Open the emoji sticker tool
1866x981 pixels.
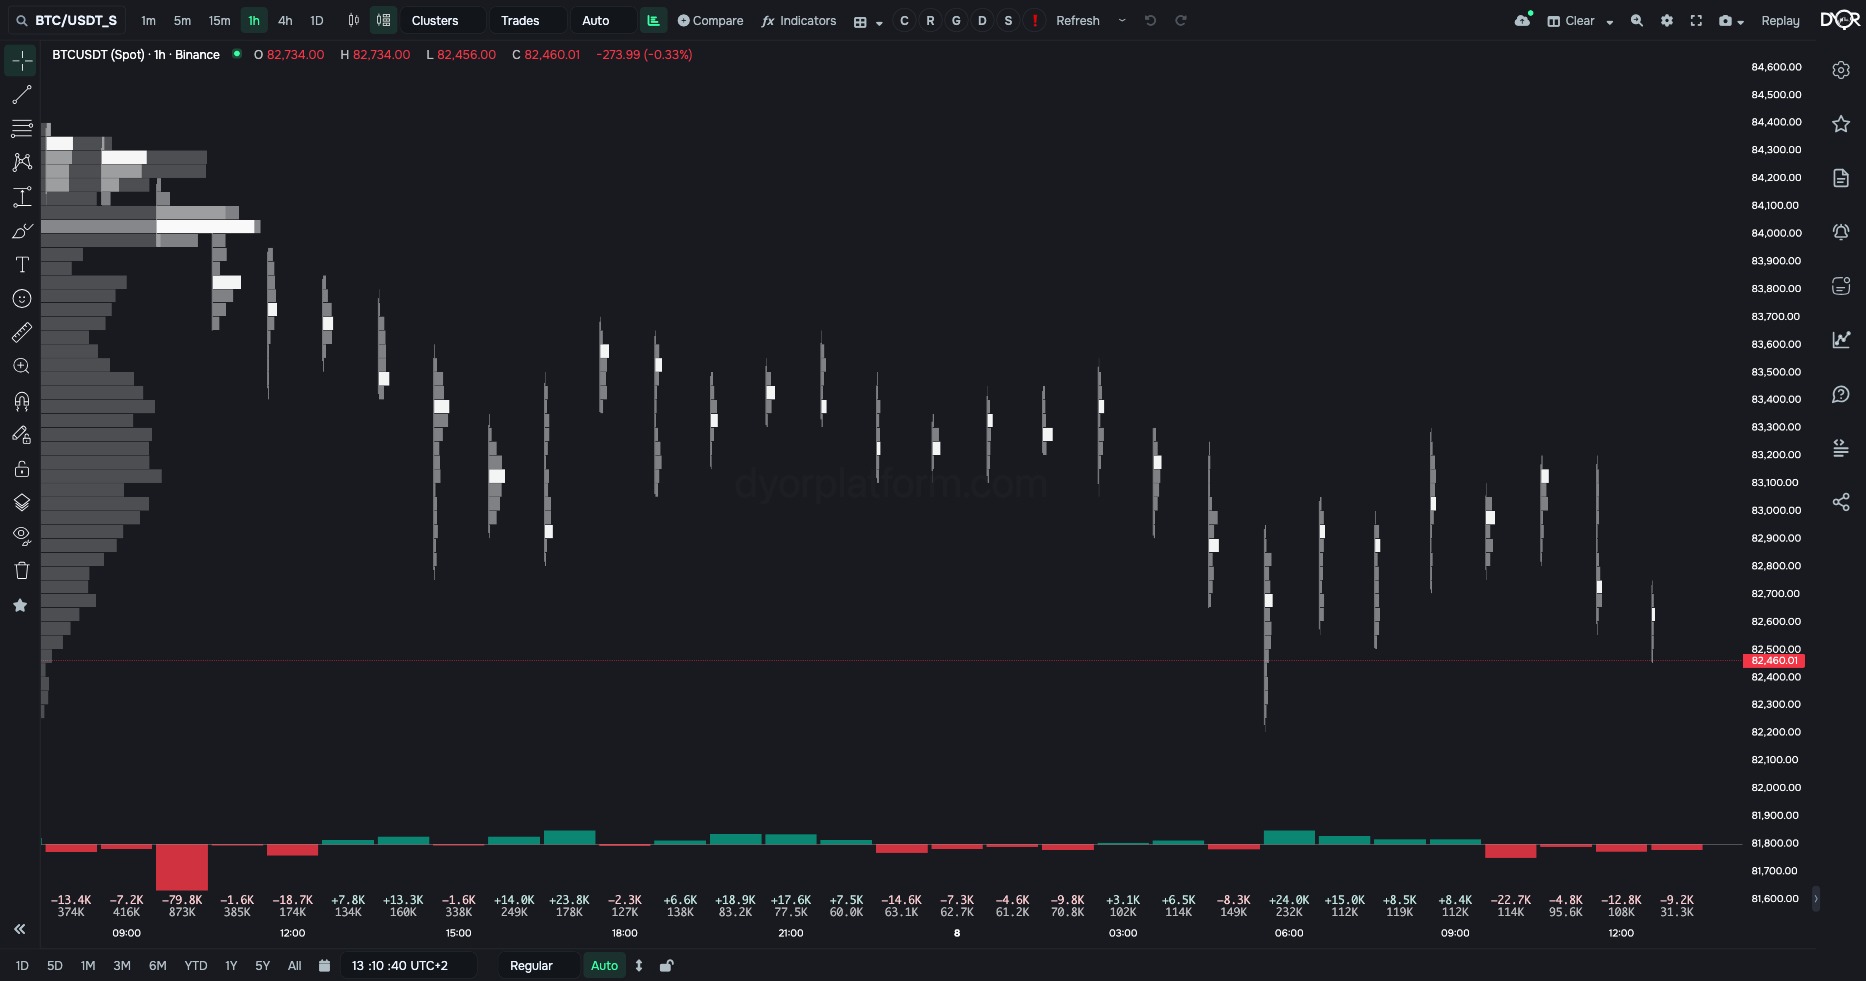(x=22, y=299)
